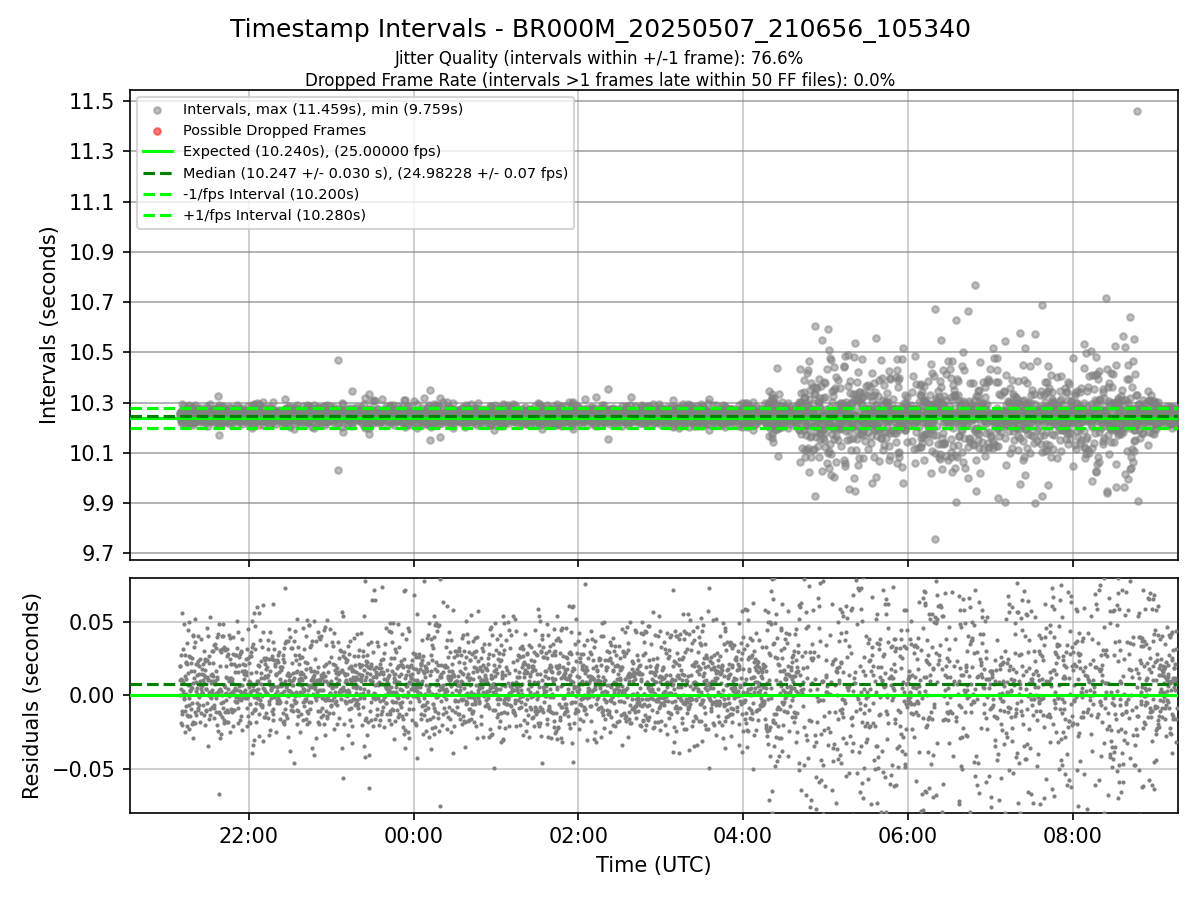Click the plot title "Timestamp Intervals - BR000M_20250507_210656_105340"
The image size is (1200, 900).
point(600,29)
